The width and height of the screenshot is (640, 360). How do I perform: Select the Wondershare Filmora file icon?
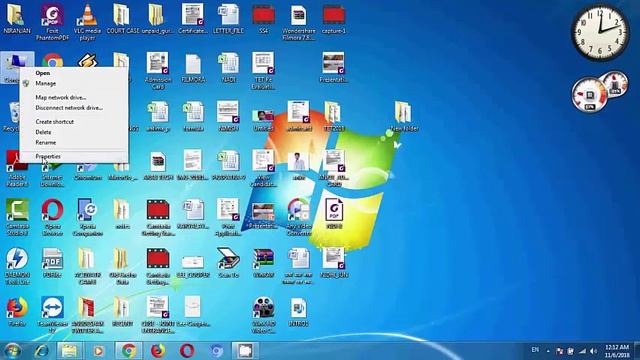[298, 22]
